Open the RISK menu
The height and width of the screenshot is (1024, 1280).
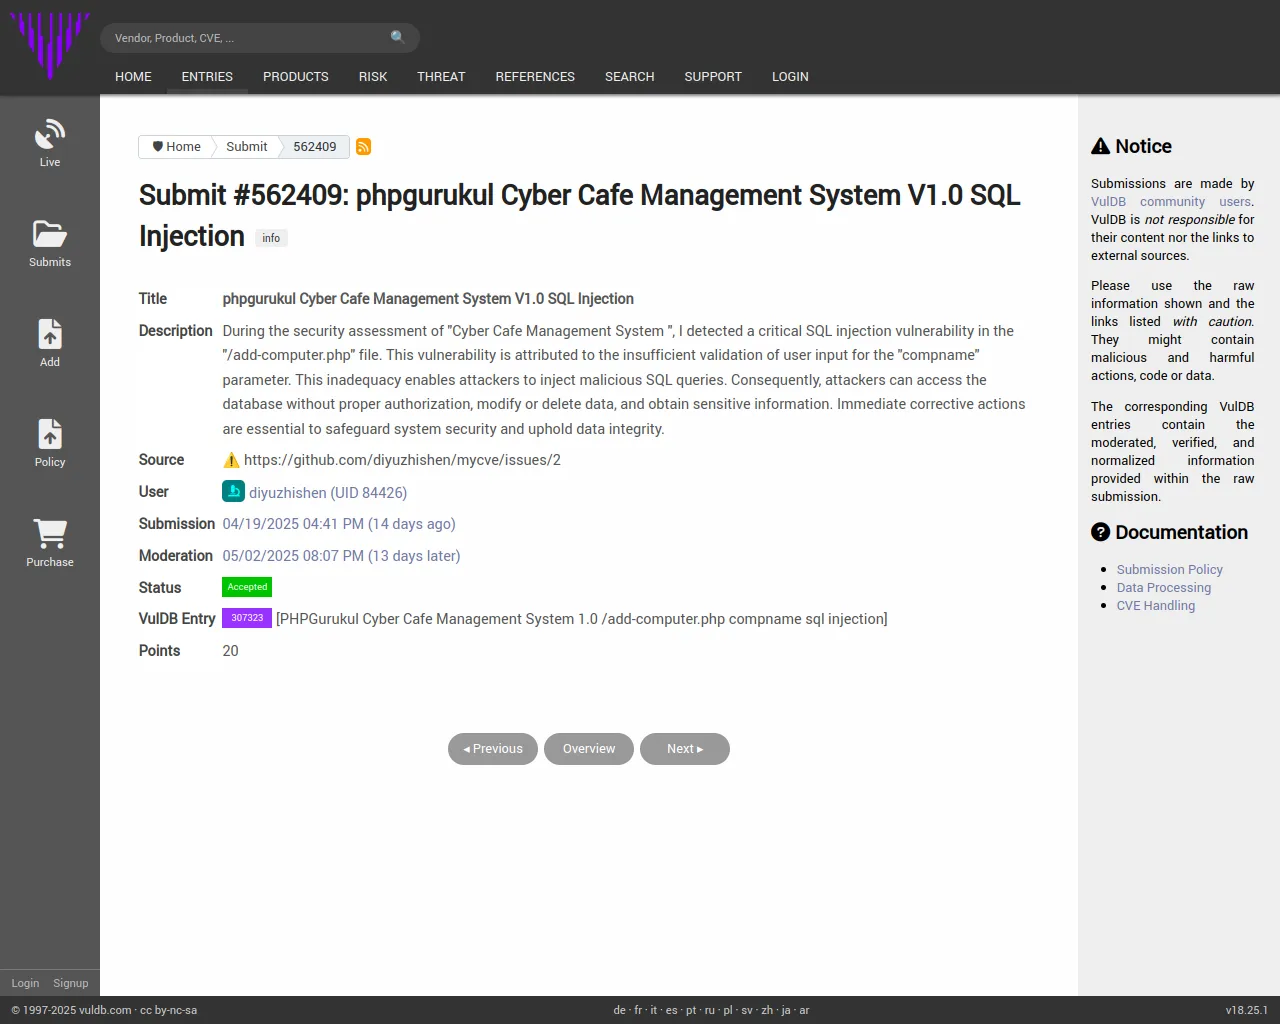(x=373, y=77)
